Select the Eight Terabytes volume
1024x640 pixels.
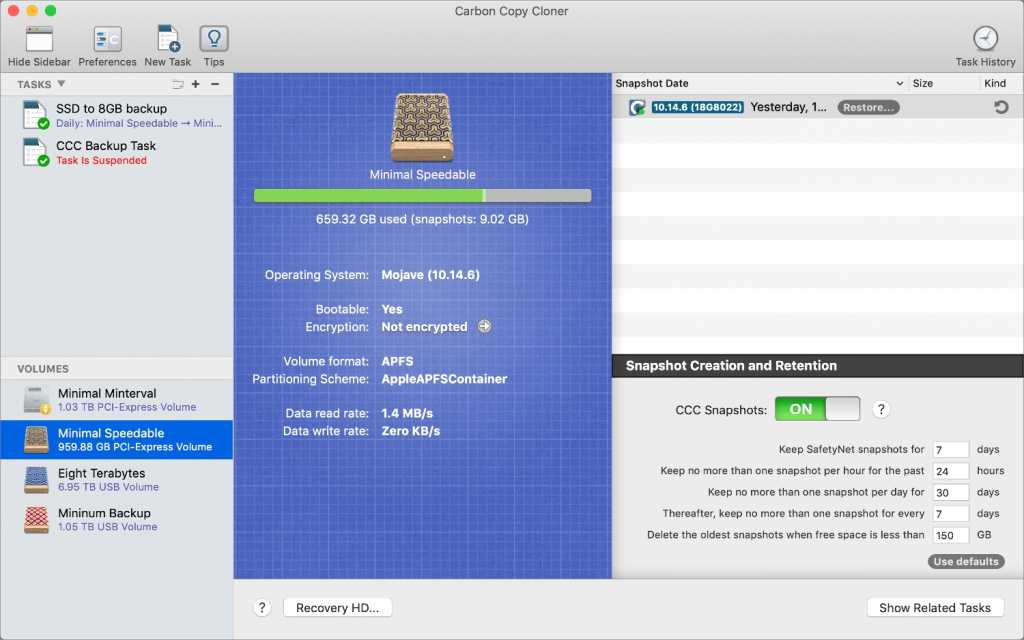[116, 480]
